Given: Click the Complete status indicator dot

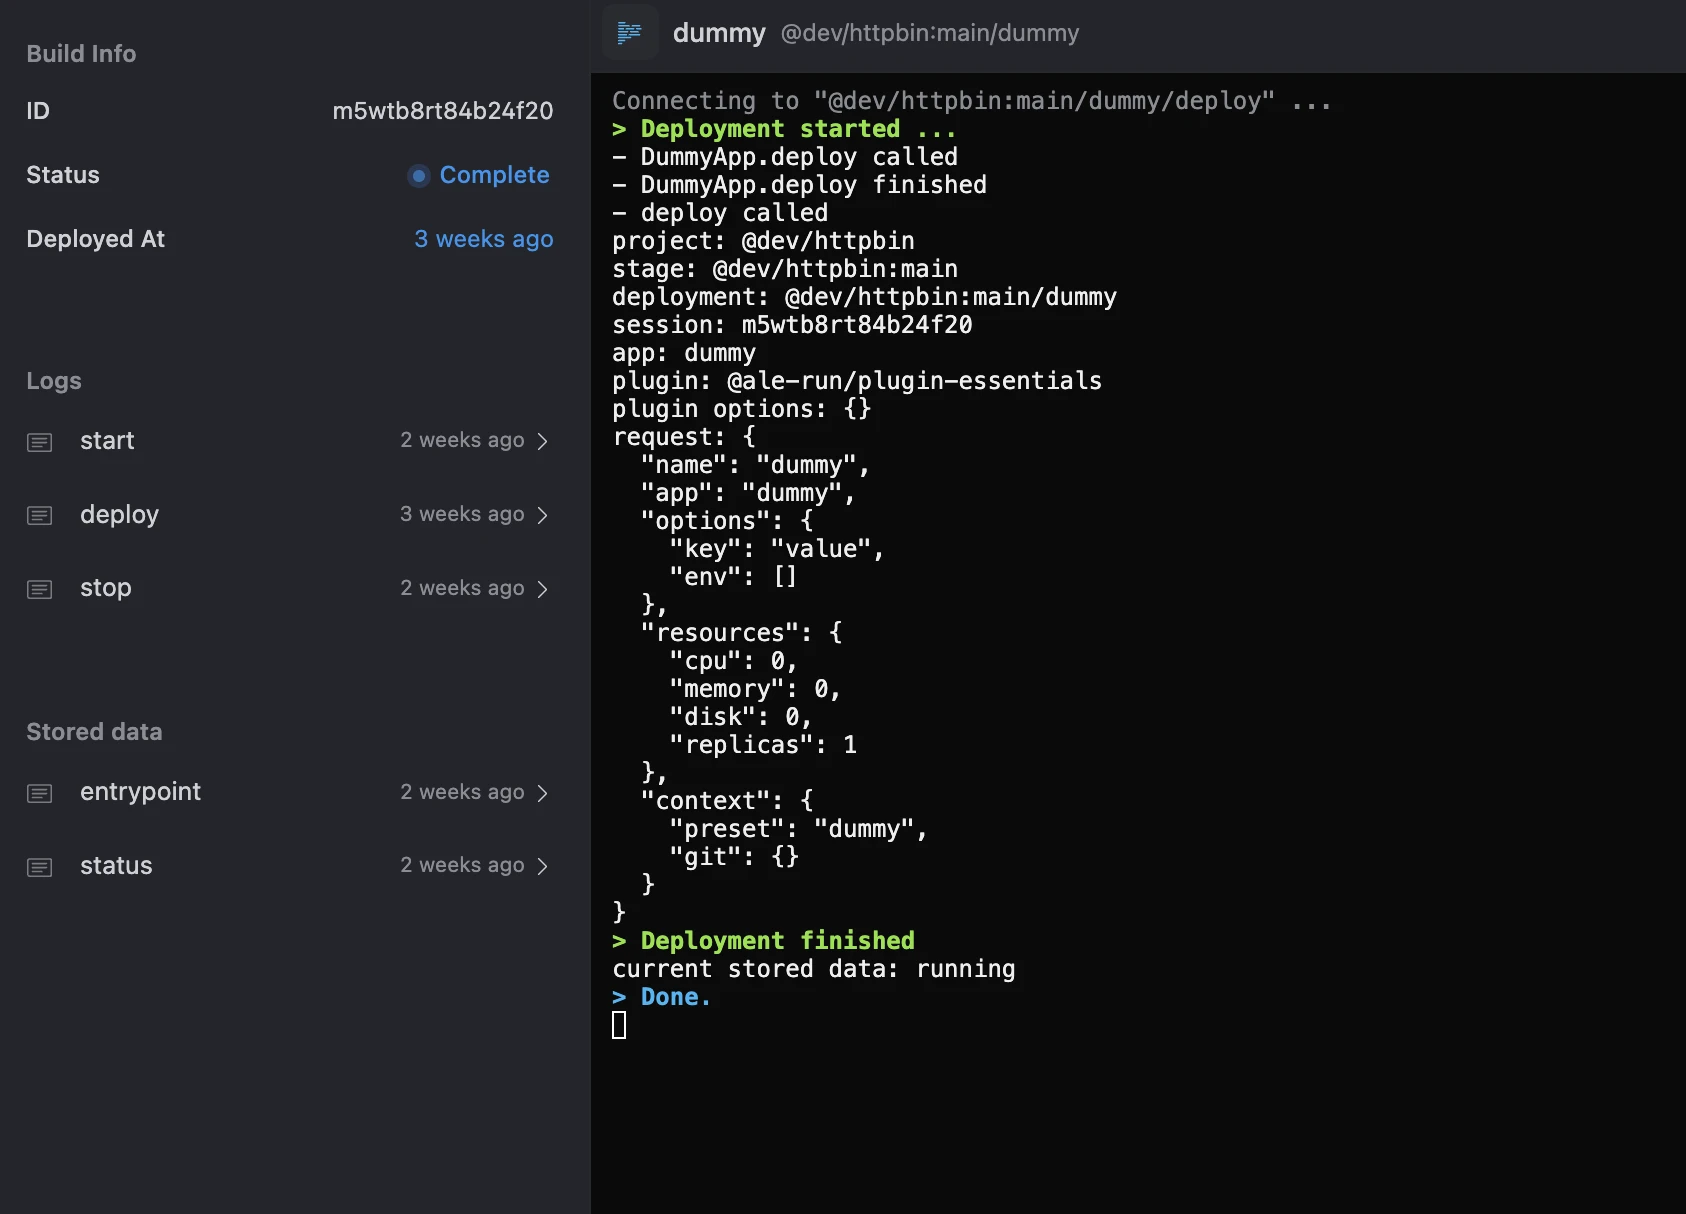Looking at the screenshot, I should [417, 176].
